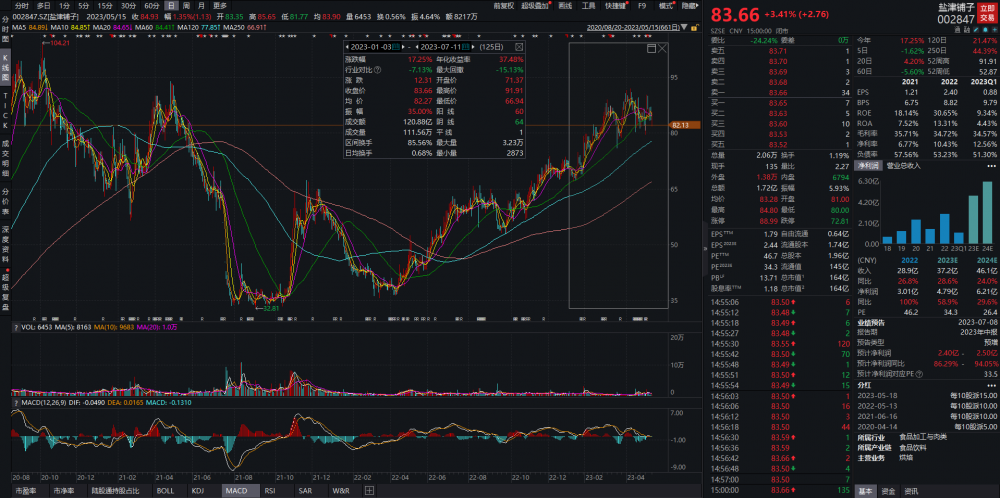Expand the date range dropdown arrow
This screenshot has width=1000, height=498.
tap(684, 27)
